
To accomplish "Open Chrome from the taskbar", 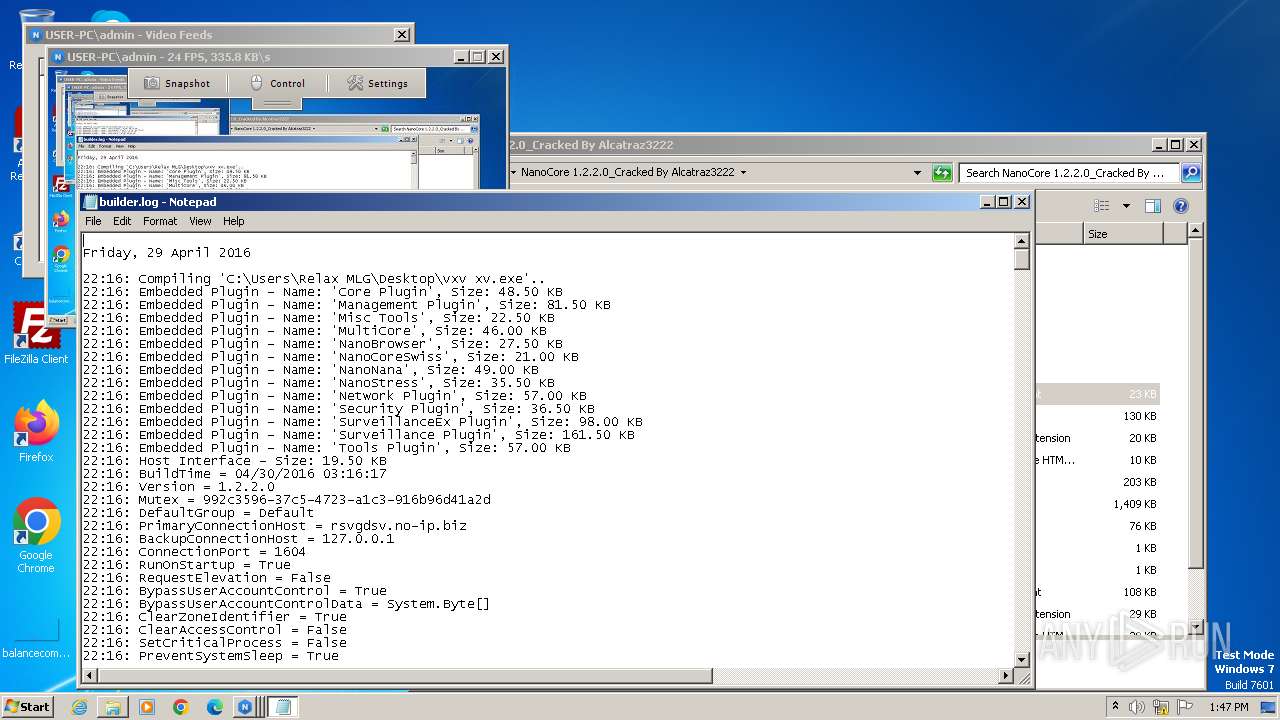I will tap(181, 707).
